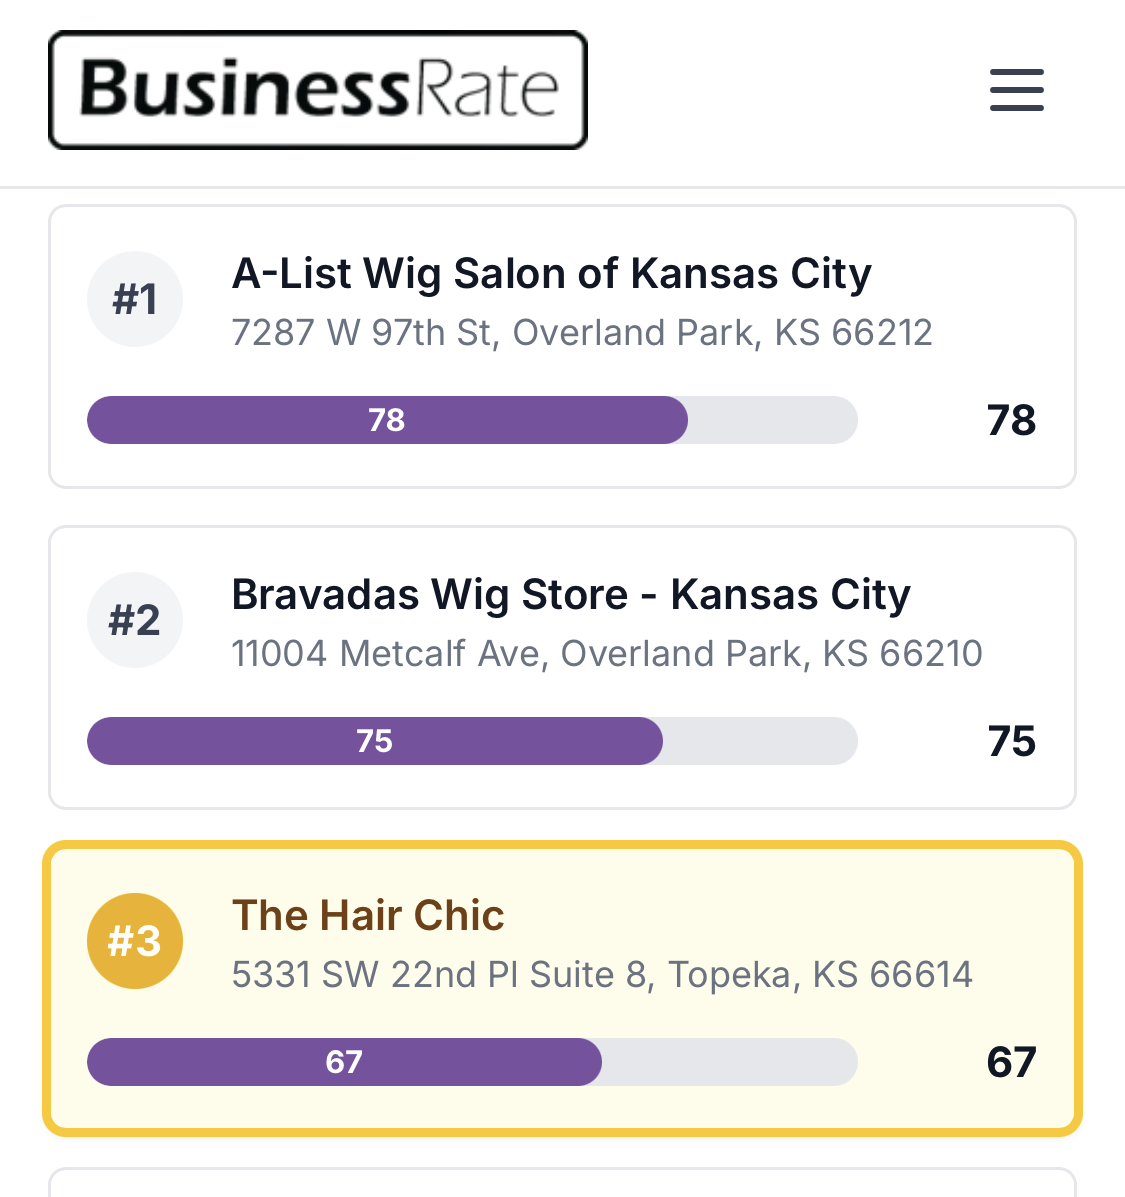Click the BusinessRate logo
Screen dimensions: 1125x1197
(318, 90)
